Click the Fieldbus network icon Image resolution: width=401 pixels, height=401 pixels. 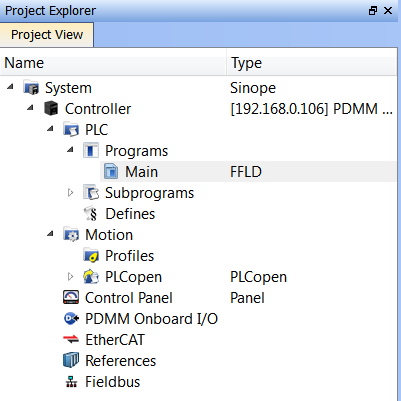(71, 382)
